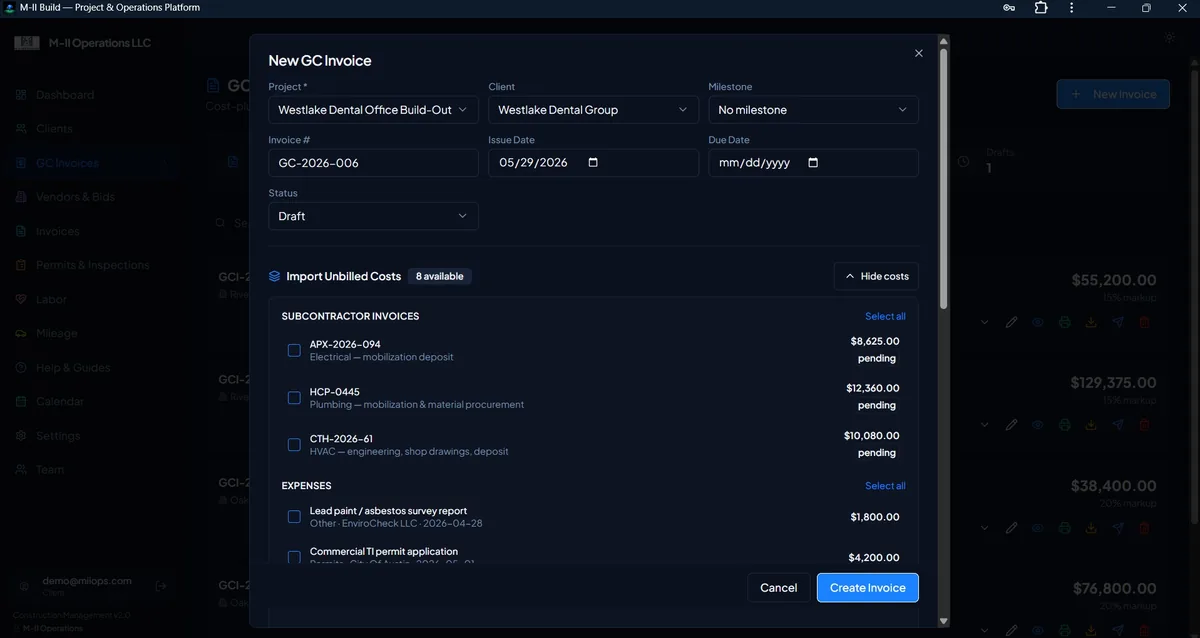
Task: Click the Invoice # field containing GC-2026-006
Action: coord(373,163)
